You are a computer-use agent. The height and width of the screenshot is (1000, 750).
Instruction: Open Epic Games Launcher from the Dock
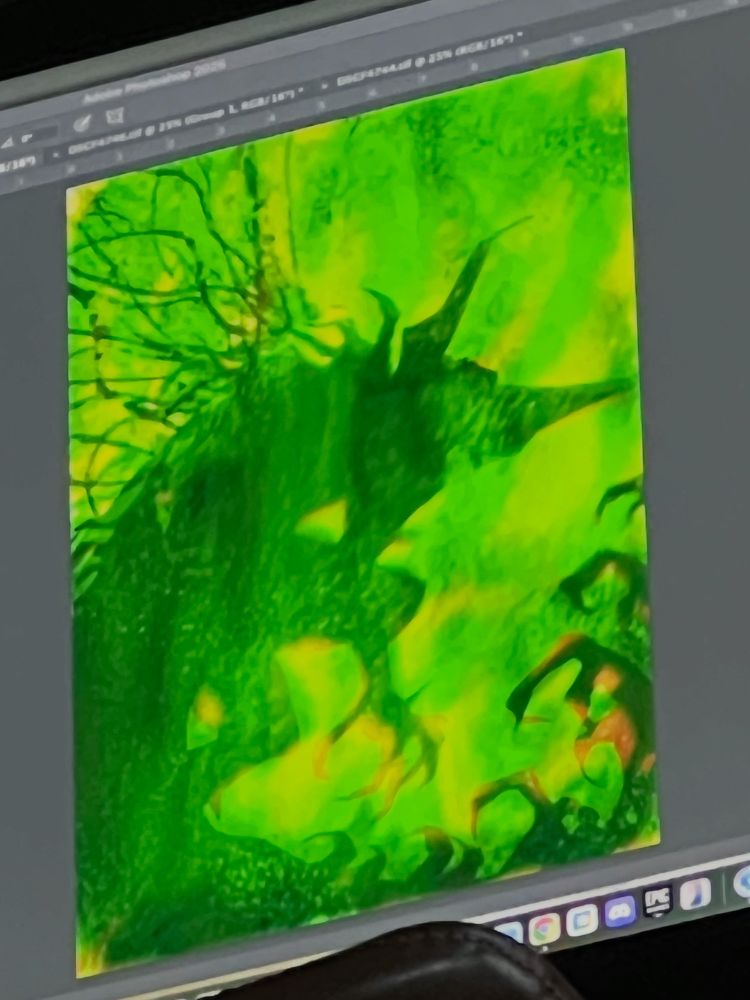coord(658,902)
